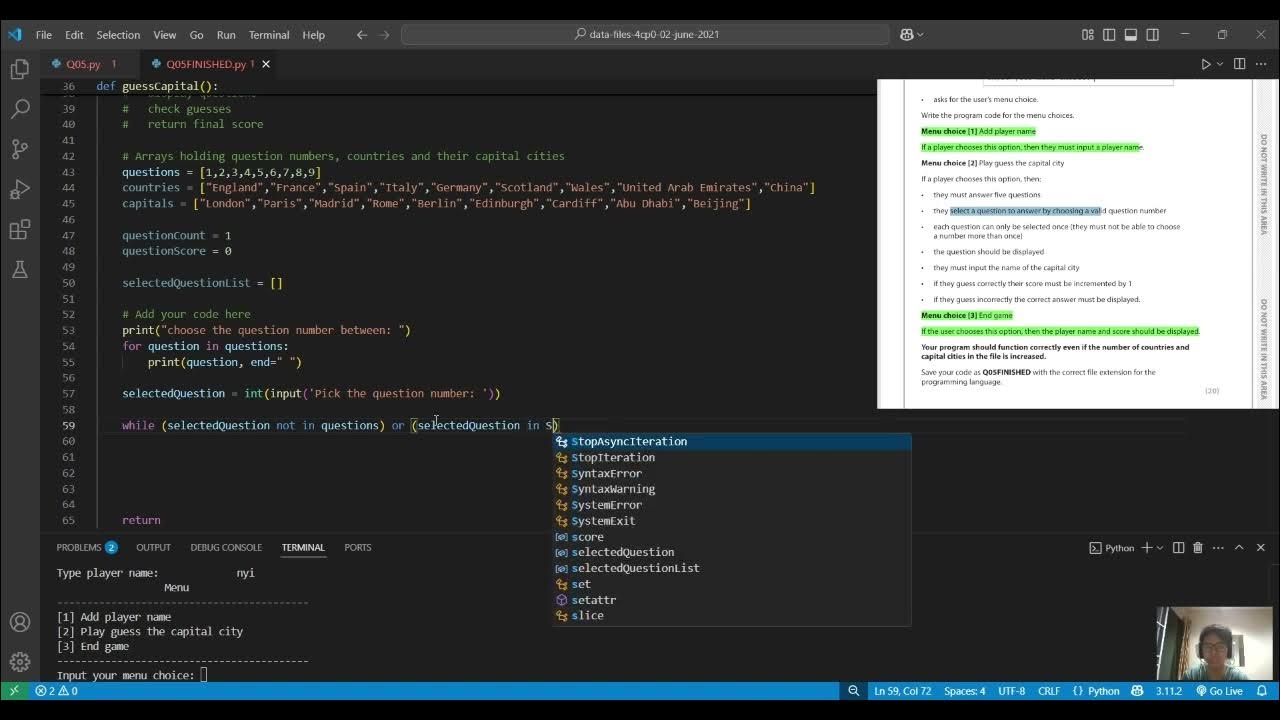
Task: Change indentation Spaces: 4
Action: (965, 691)
